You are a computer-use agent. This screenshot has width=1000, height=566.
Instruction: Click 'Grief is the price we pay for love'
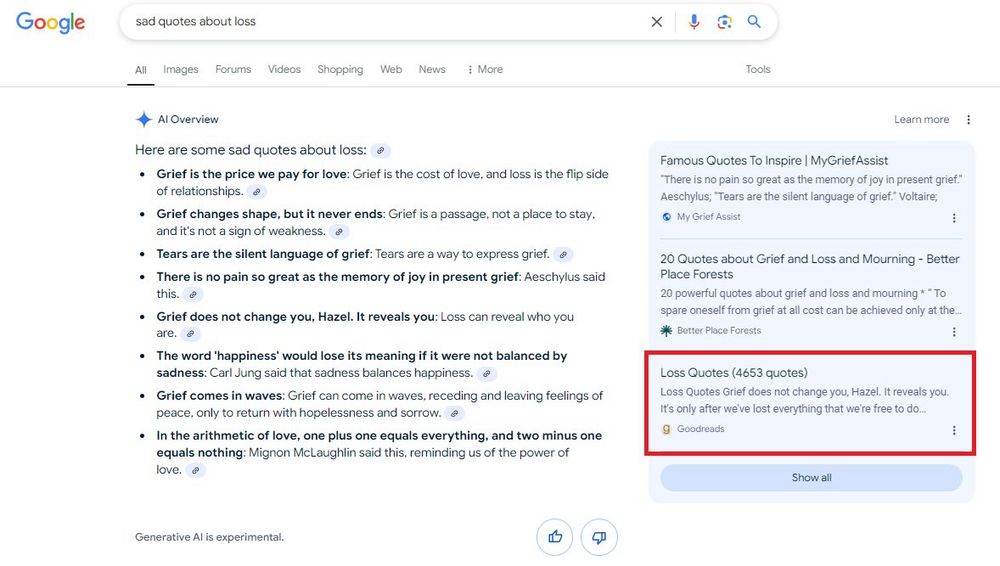[251, 174]
